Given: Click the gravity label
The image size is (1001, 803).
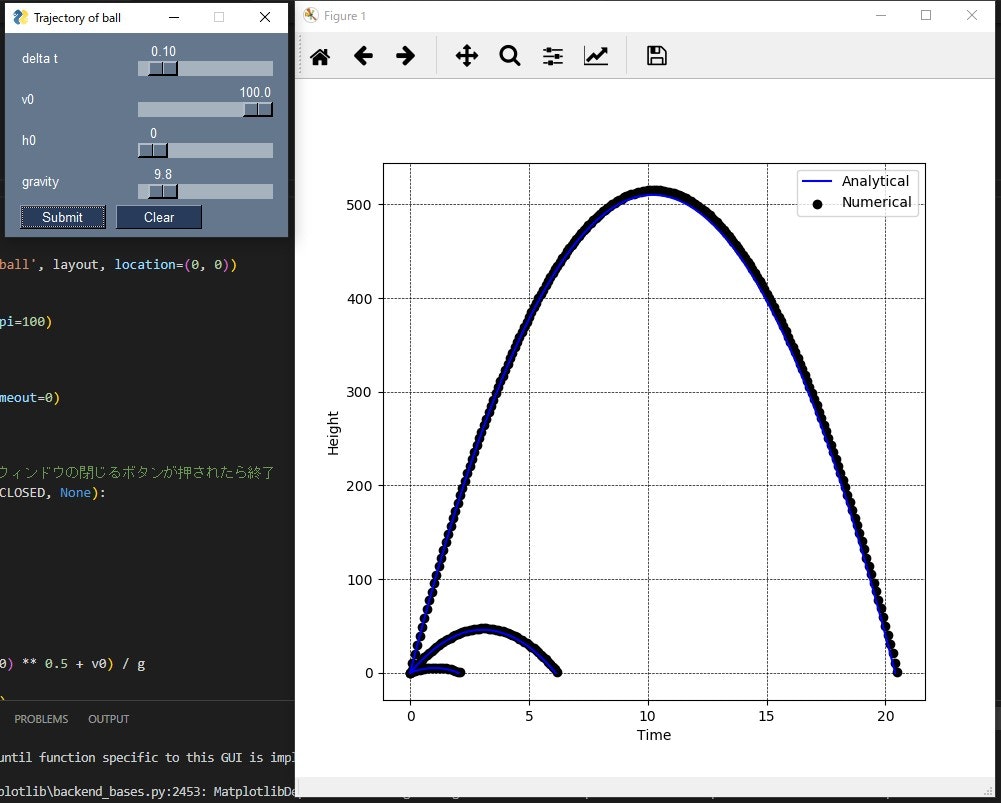Looking at the screenshot, I should point(40,182).
